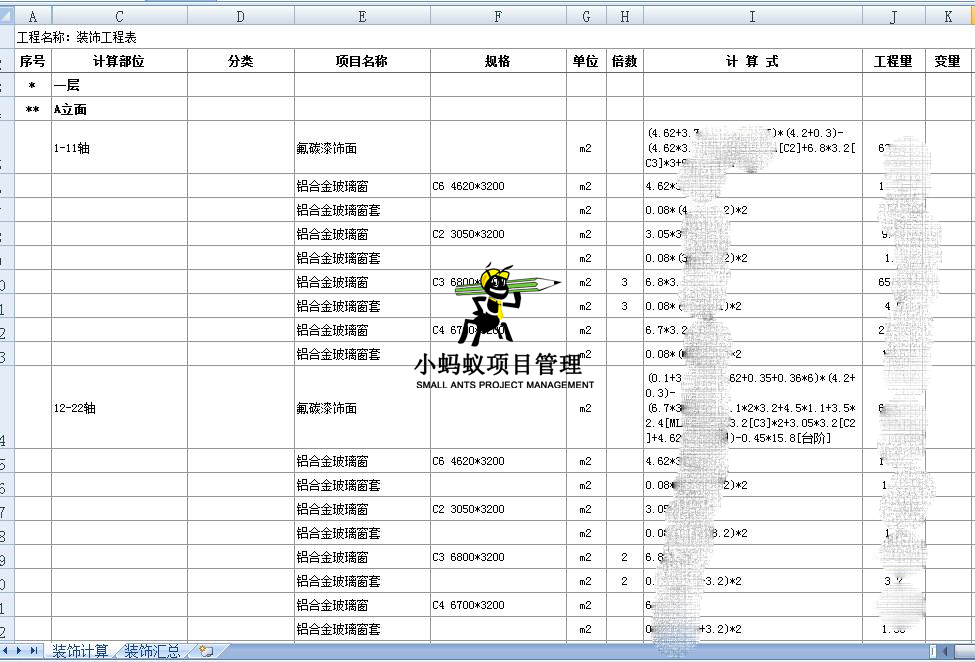Click the C6 4620*3200 spec cell under 1-11轴
The height and width of the screenshot is (662, 975).
(497, 186)
